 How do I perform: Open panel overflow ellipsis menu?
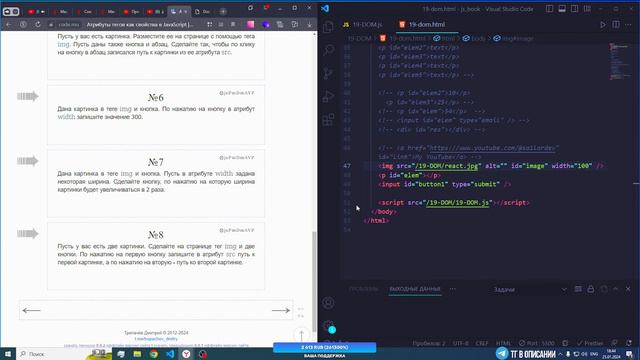coord(453,289)
